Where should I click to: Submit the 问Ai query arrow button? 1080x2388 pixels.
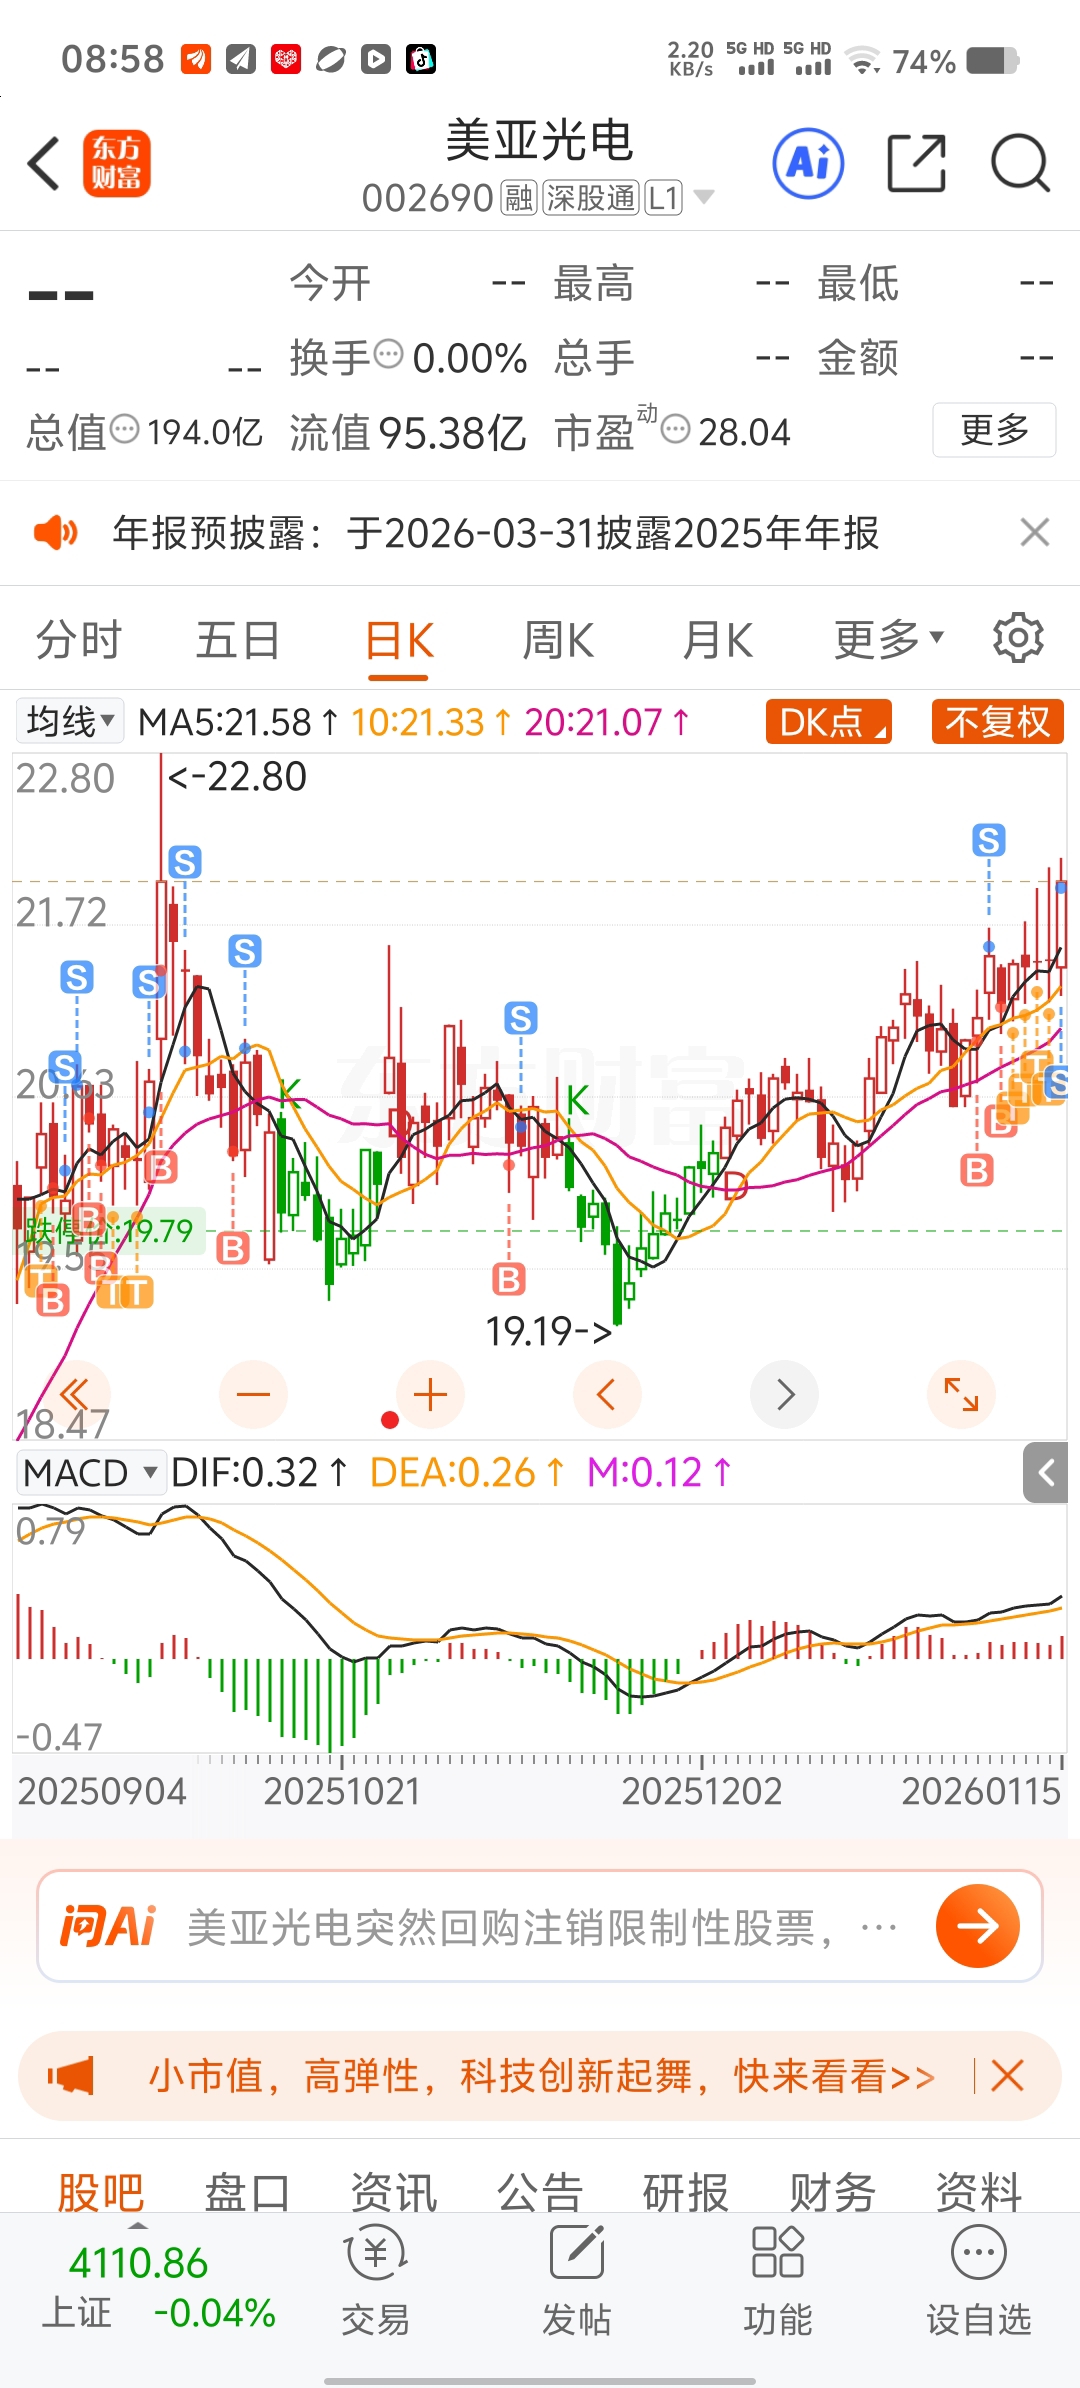pyautogui.click(x=977, y=1926)
